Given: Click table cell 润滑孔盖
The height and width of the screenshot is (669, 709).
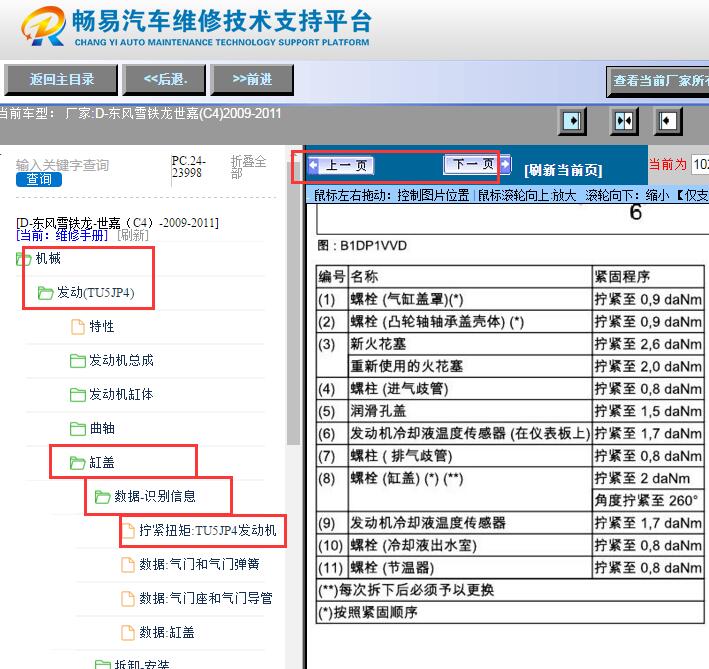Looking at the screenshot, I should pos(470,411).
